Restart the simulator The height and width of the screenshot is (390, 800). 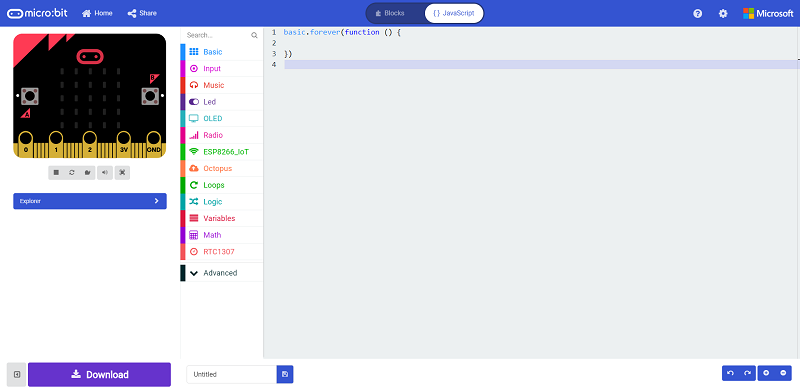[72, 173]
